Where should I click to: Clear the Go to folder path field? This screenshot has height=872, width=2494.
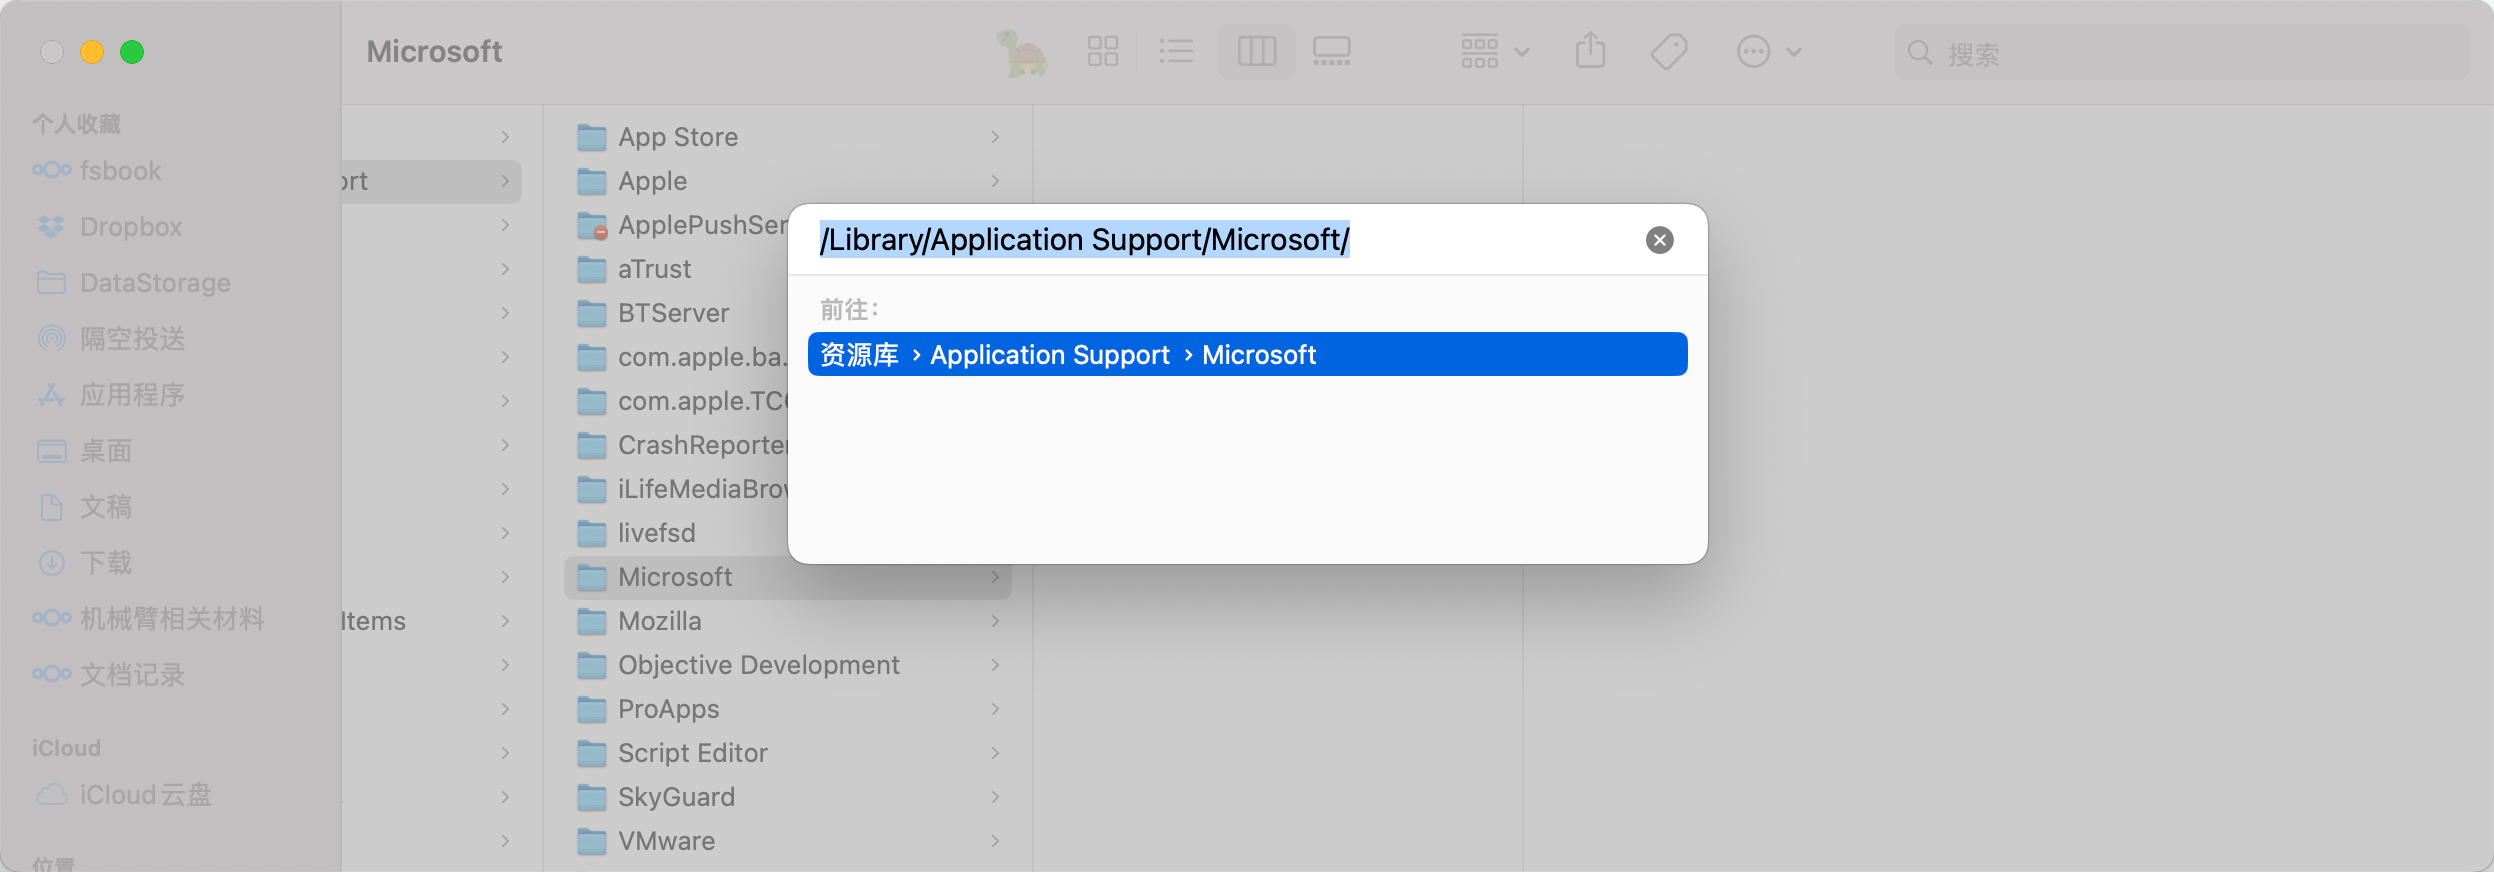pos(1660,240)
